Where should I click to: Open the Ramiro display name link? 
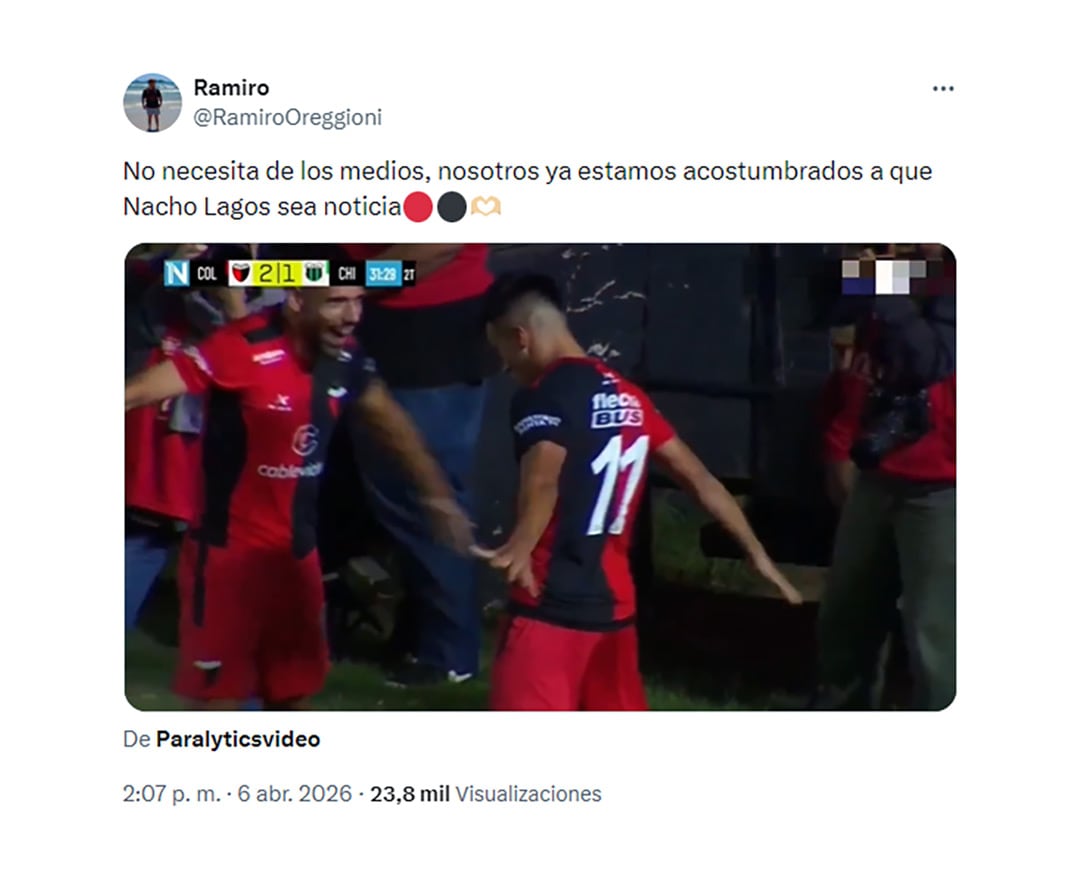pos(231,87)
